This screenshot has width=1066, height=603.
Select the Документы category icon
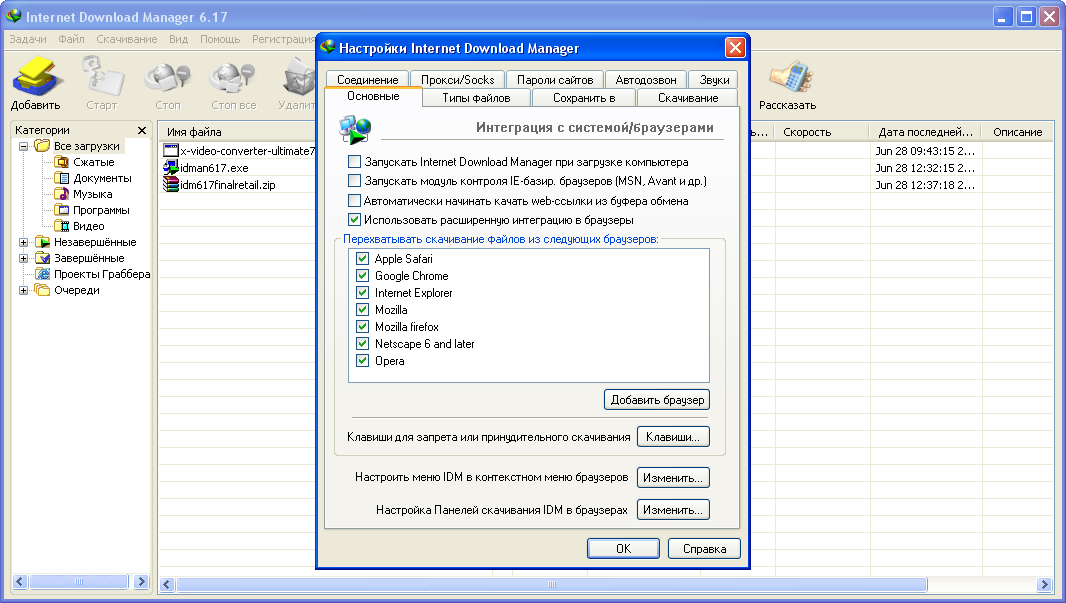[61, 178]
